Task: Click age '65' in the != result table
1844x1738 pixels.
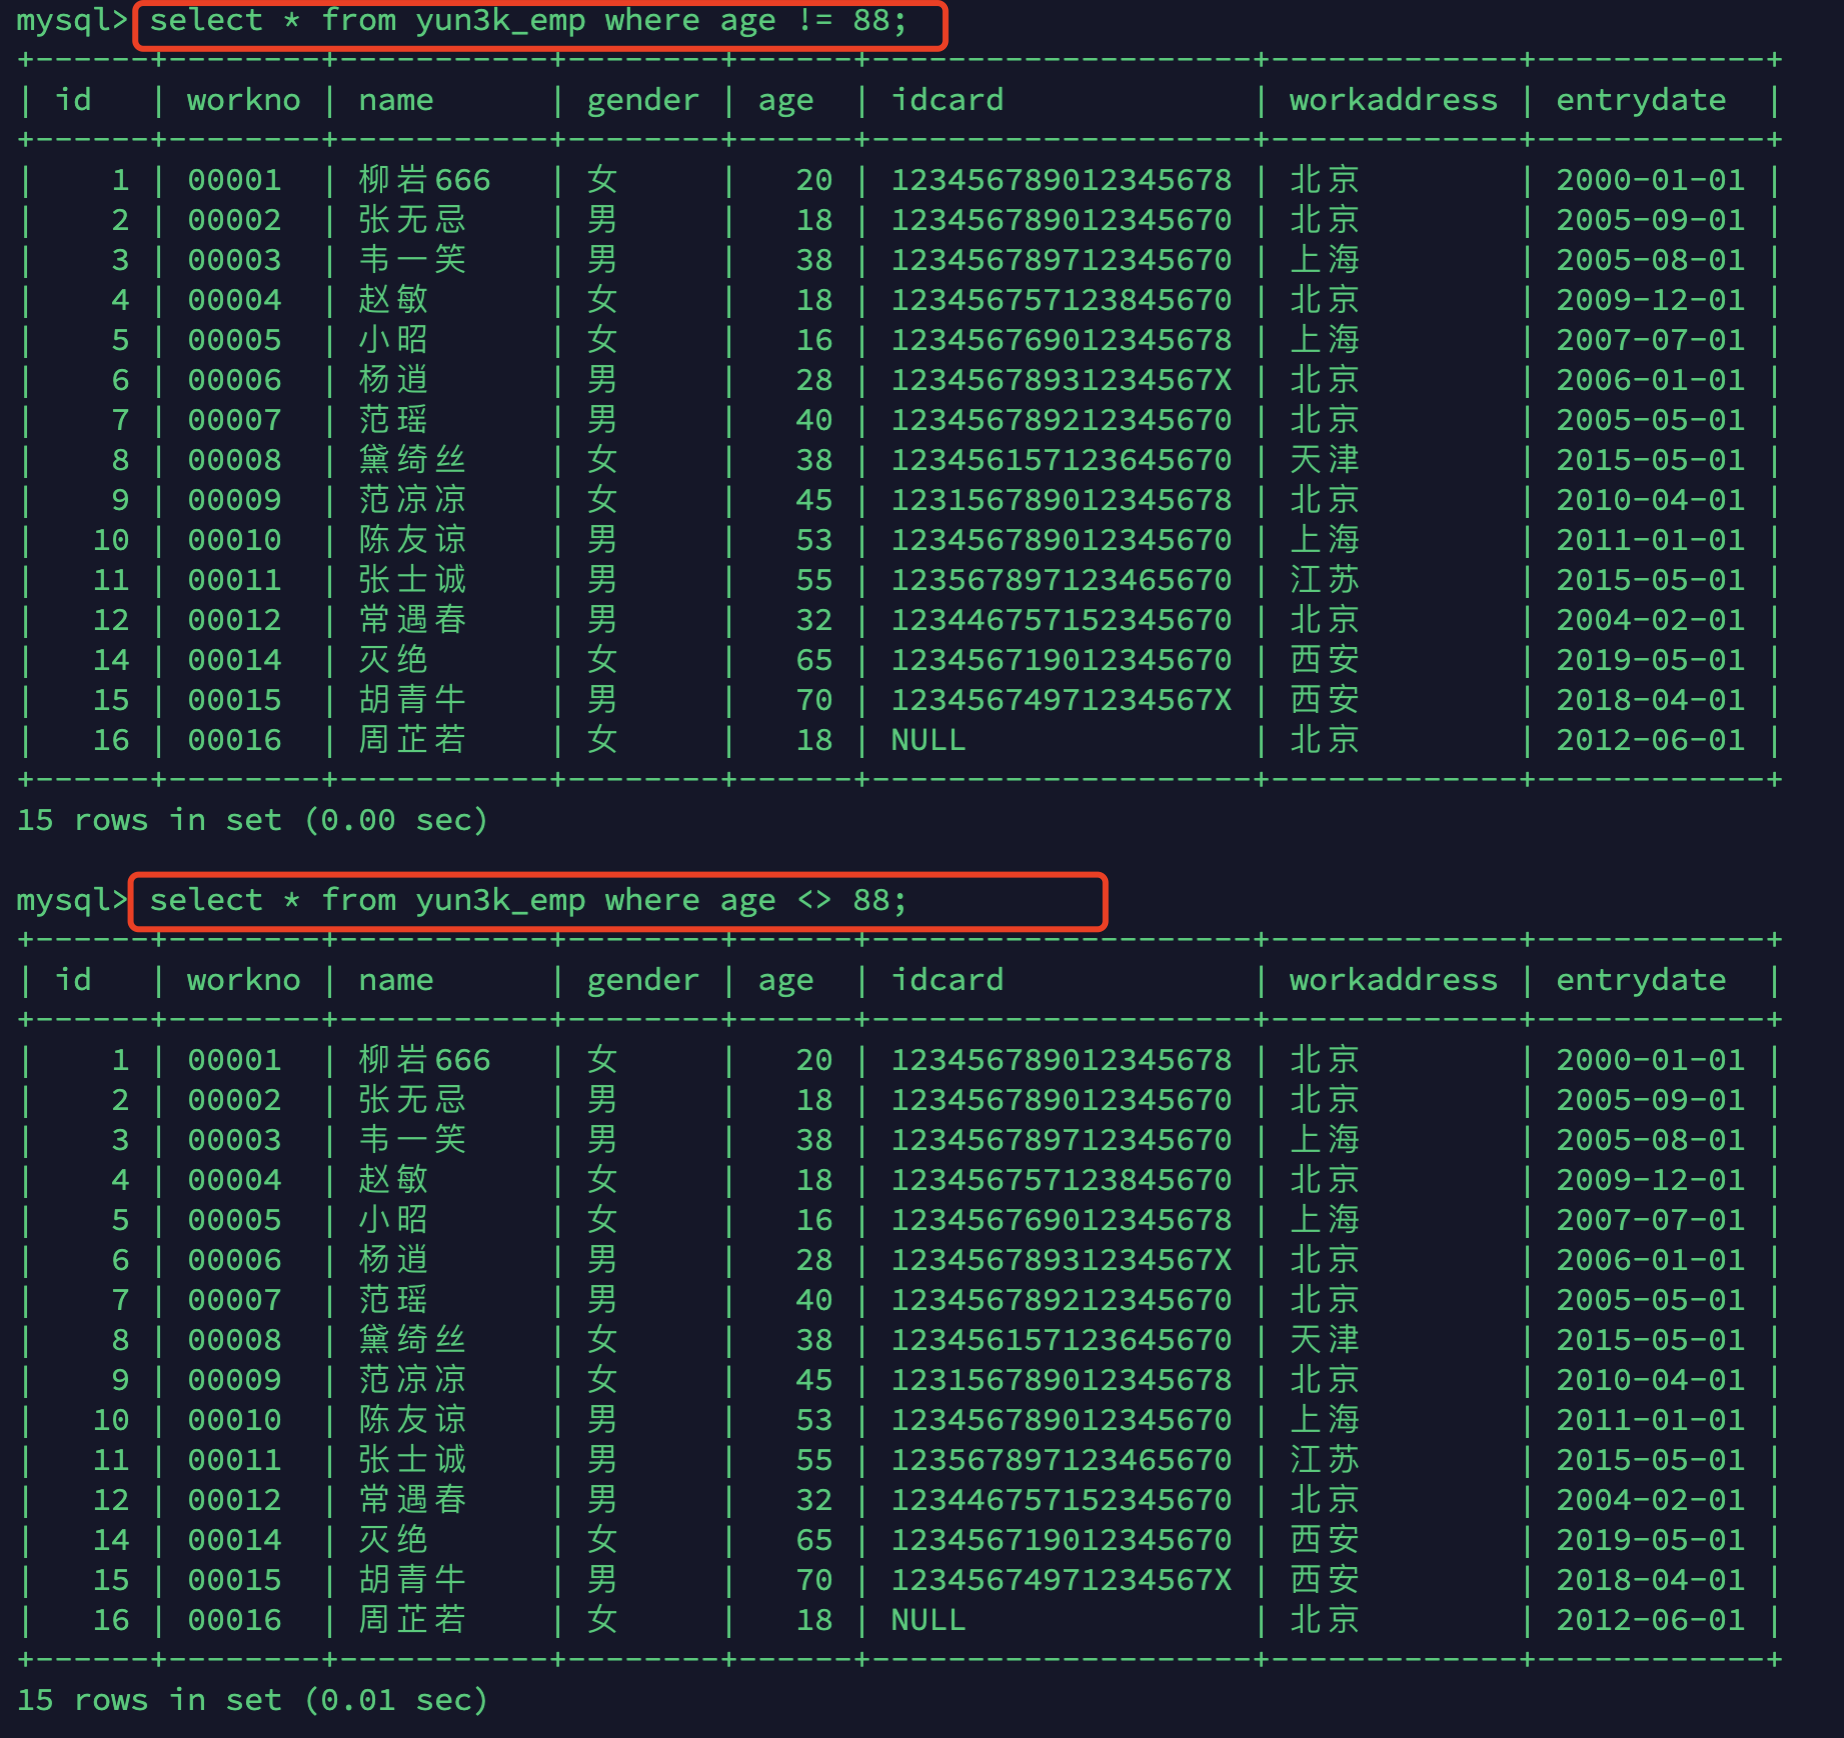Action: click(814, 660)
